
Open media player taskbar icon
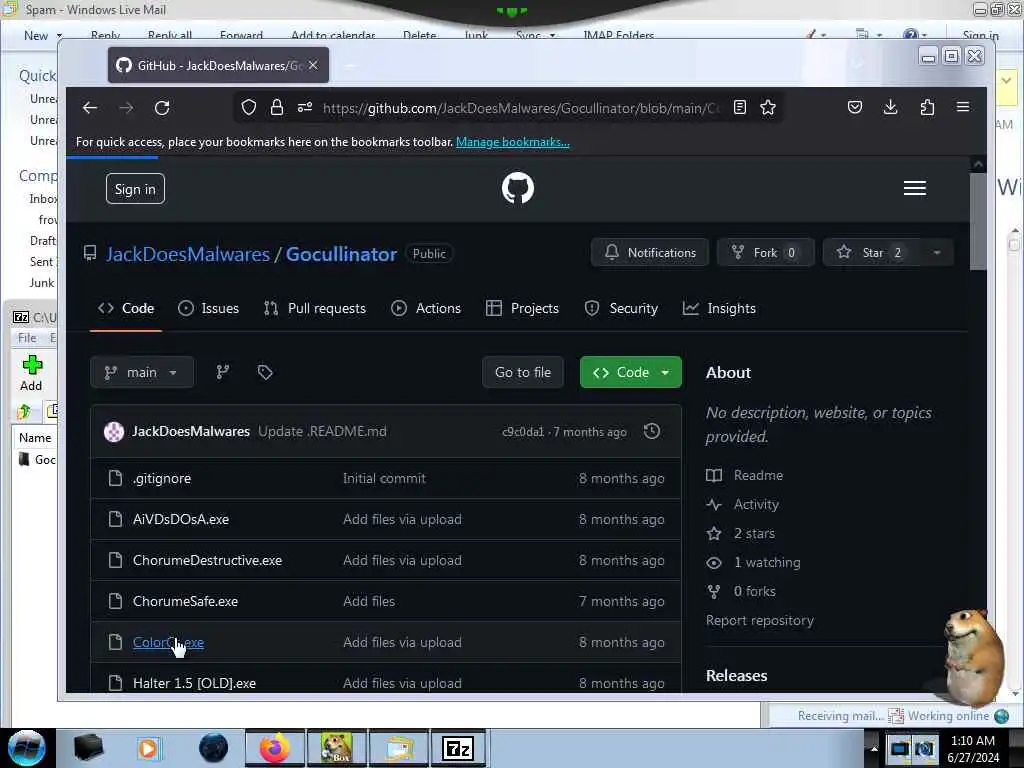click(x=148, y=748)
